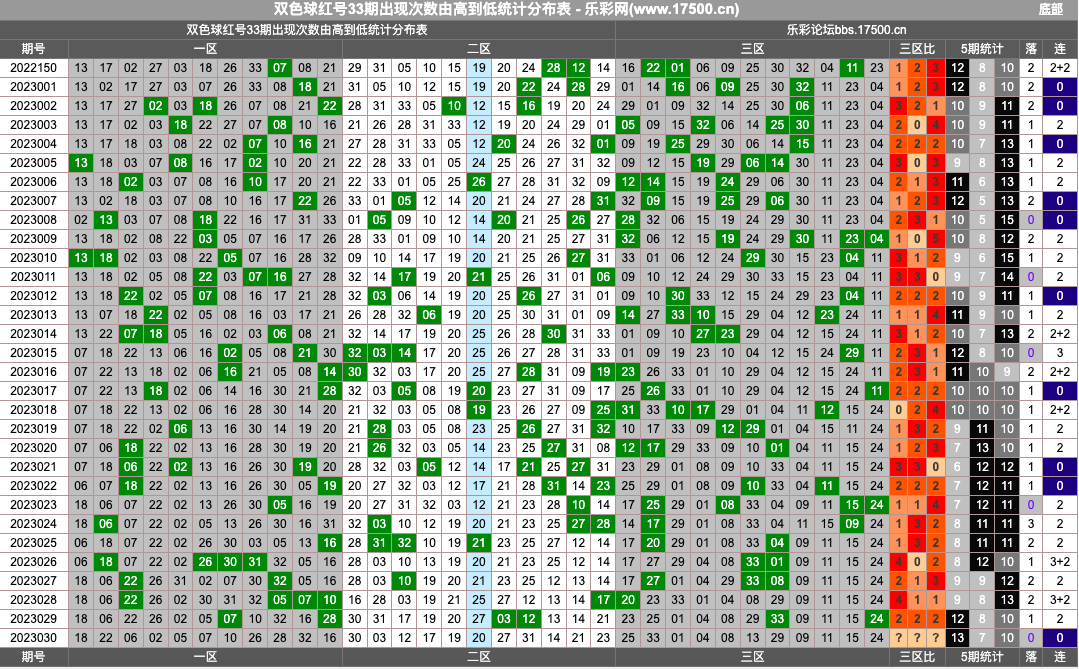Viewport: 1079px width, 669px height.
Task: Select issue number 2023012
Action: coord(34,295)
